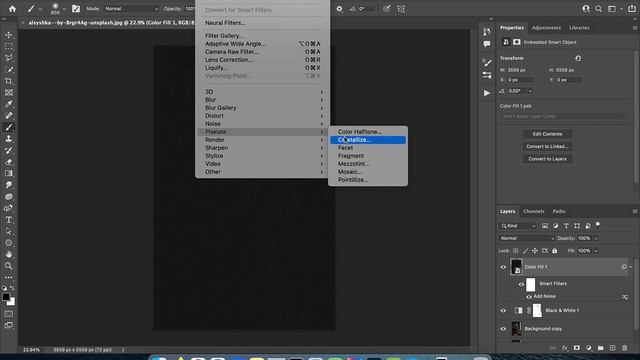
Task: Click the Convert to Layers button
Action: coord(547,159)
